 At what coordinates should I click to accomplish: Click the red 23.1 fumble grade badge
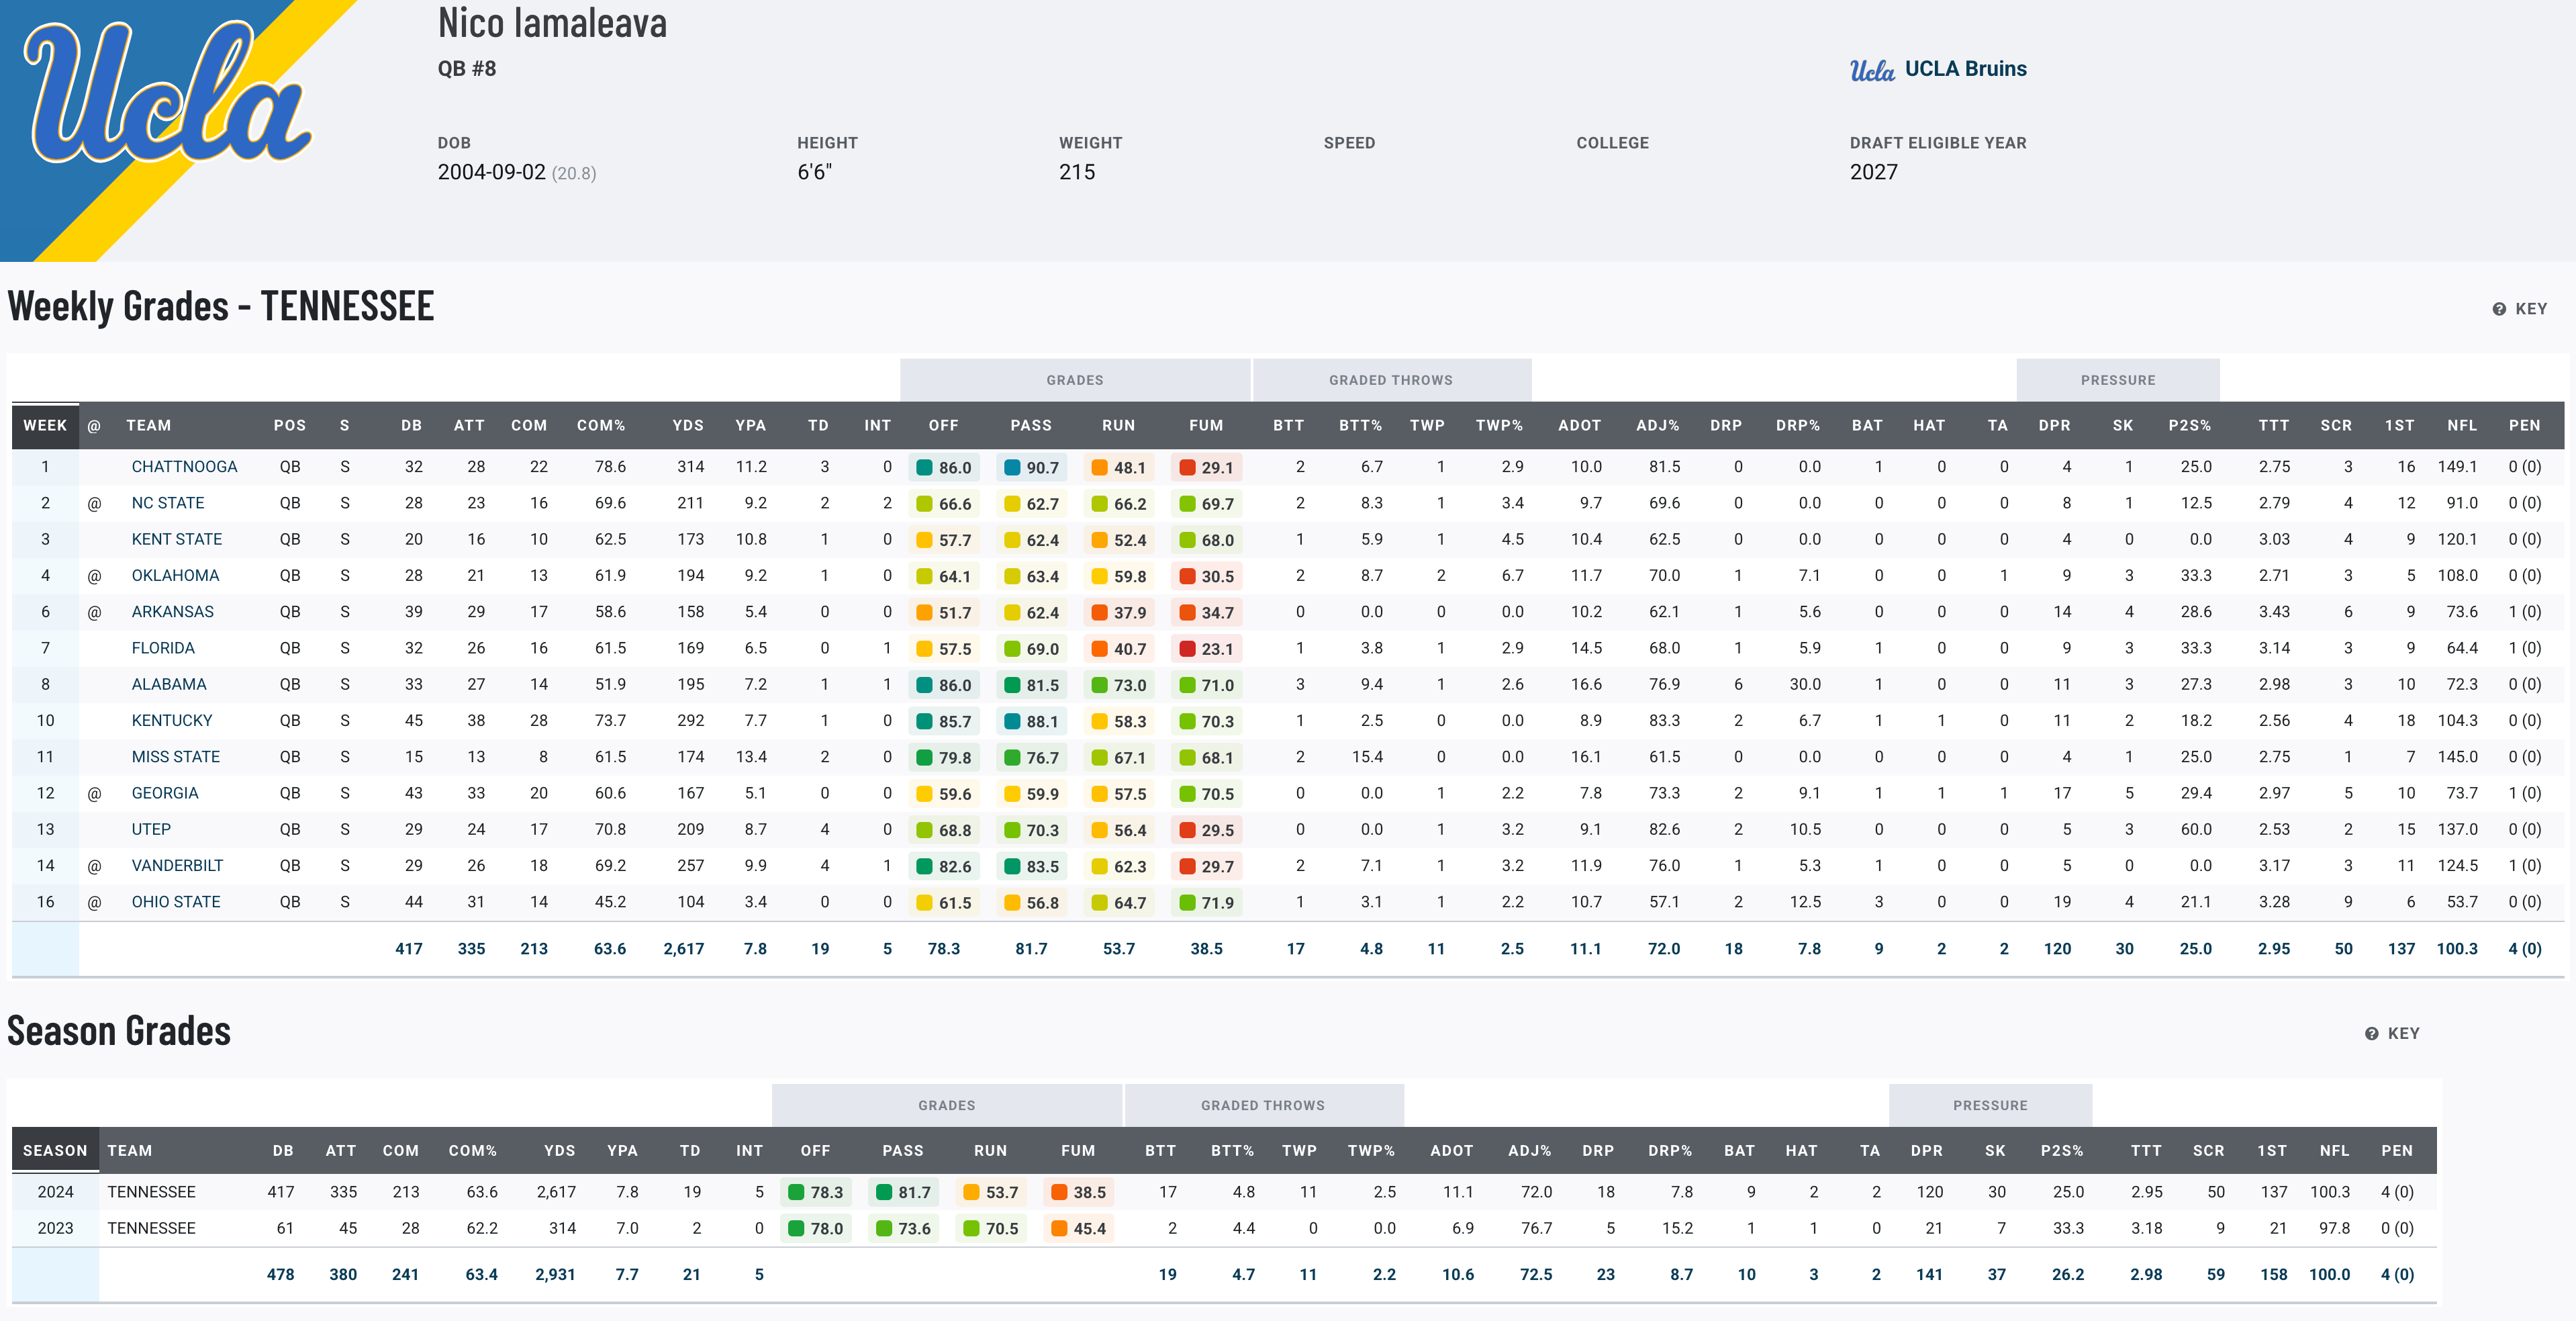[x=1206, y=649]
